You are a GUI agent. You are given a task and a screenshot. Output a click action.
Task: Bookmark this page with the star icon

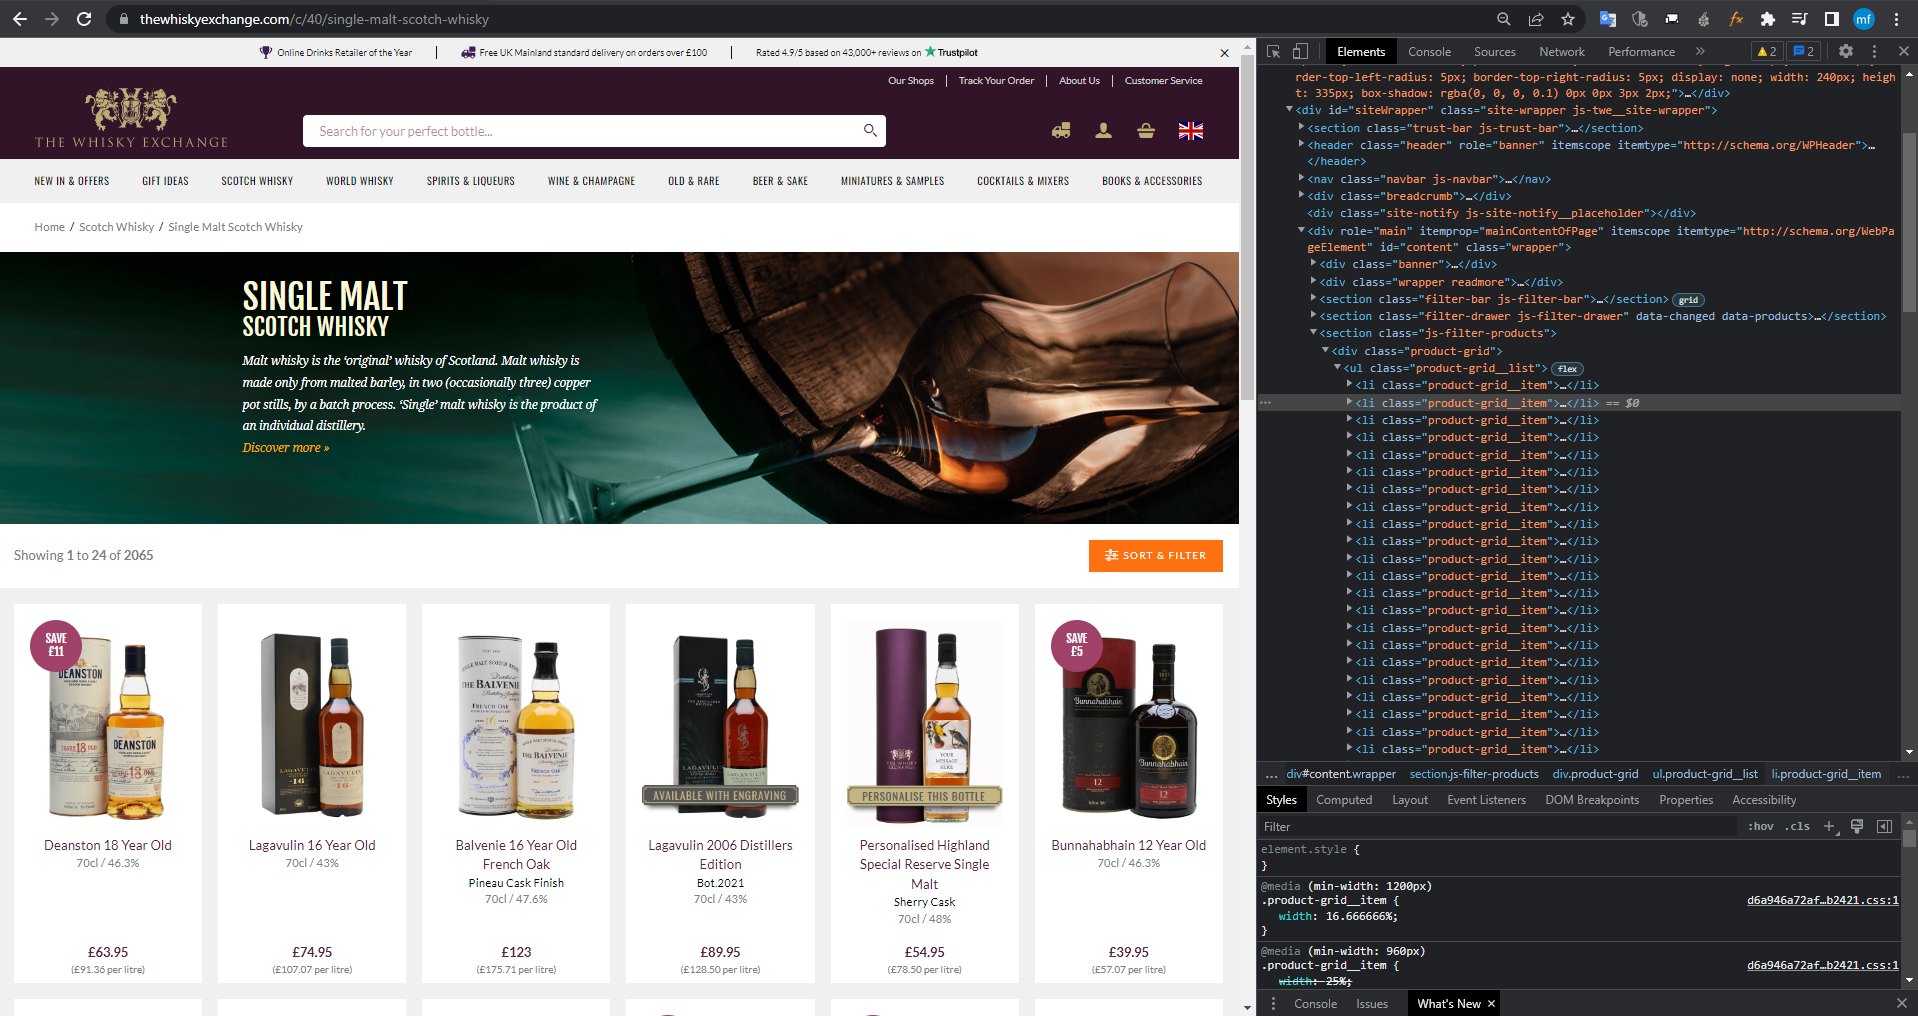coord(1568,19)
